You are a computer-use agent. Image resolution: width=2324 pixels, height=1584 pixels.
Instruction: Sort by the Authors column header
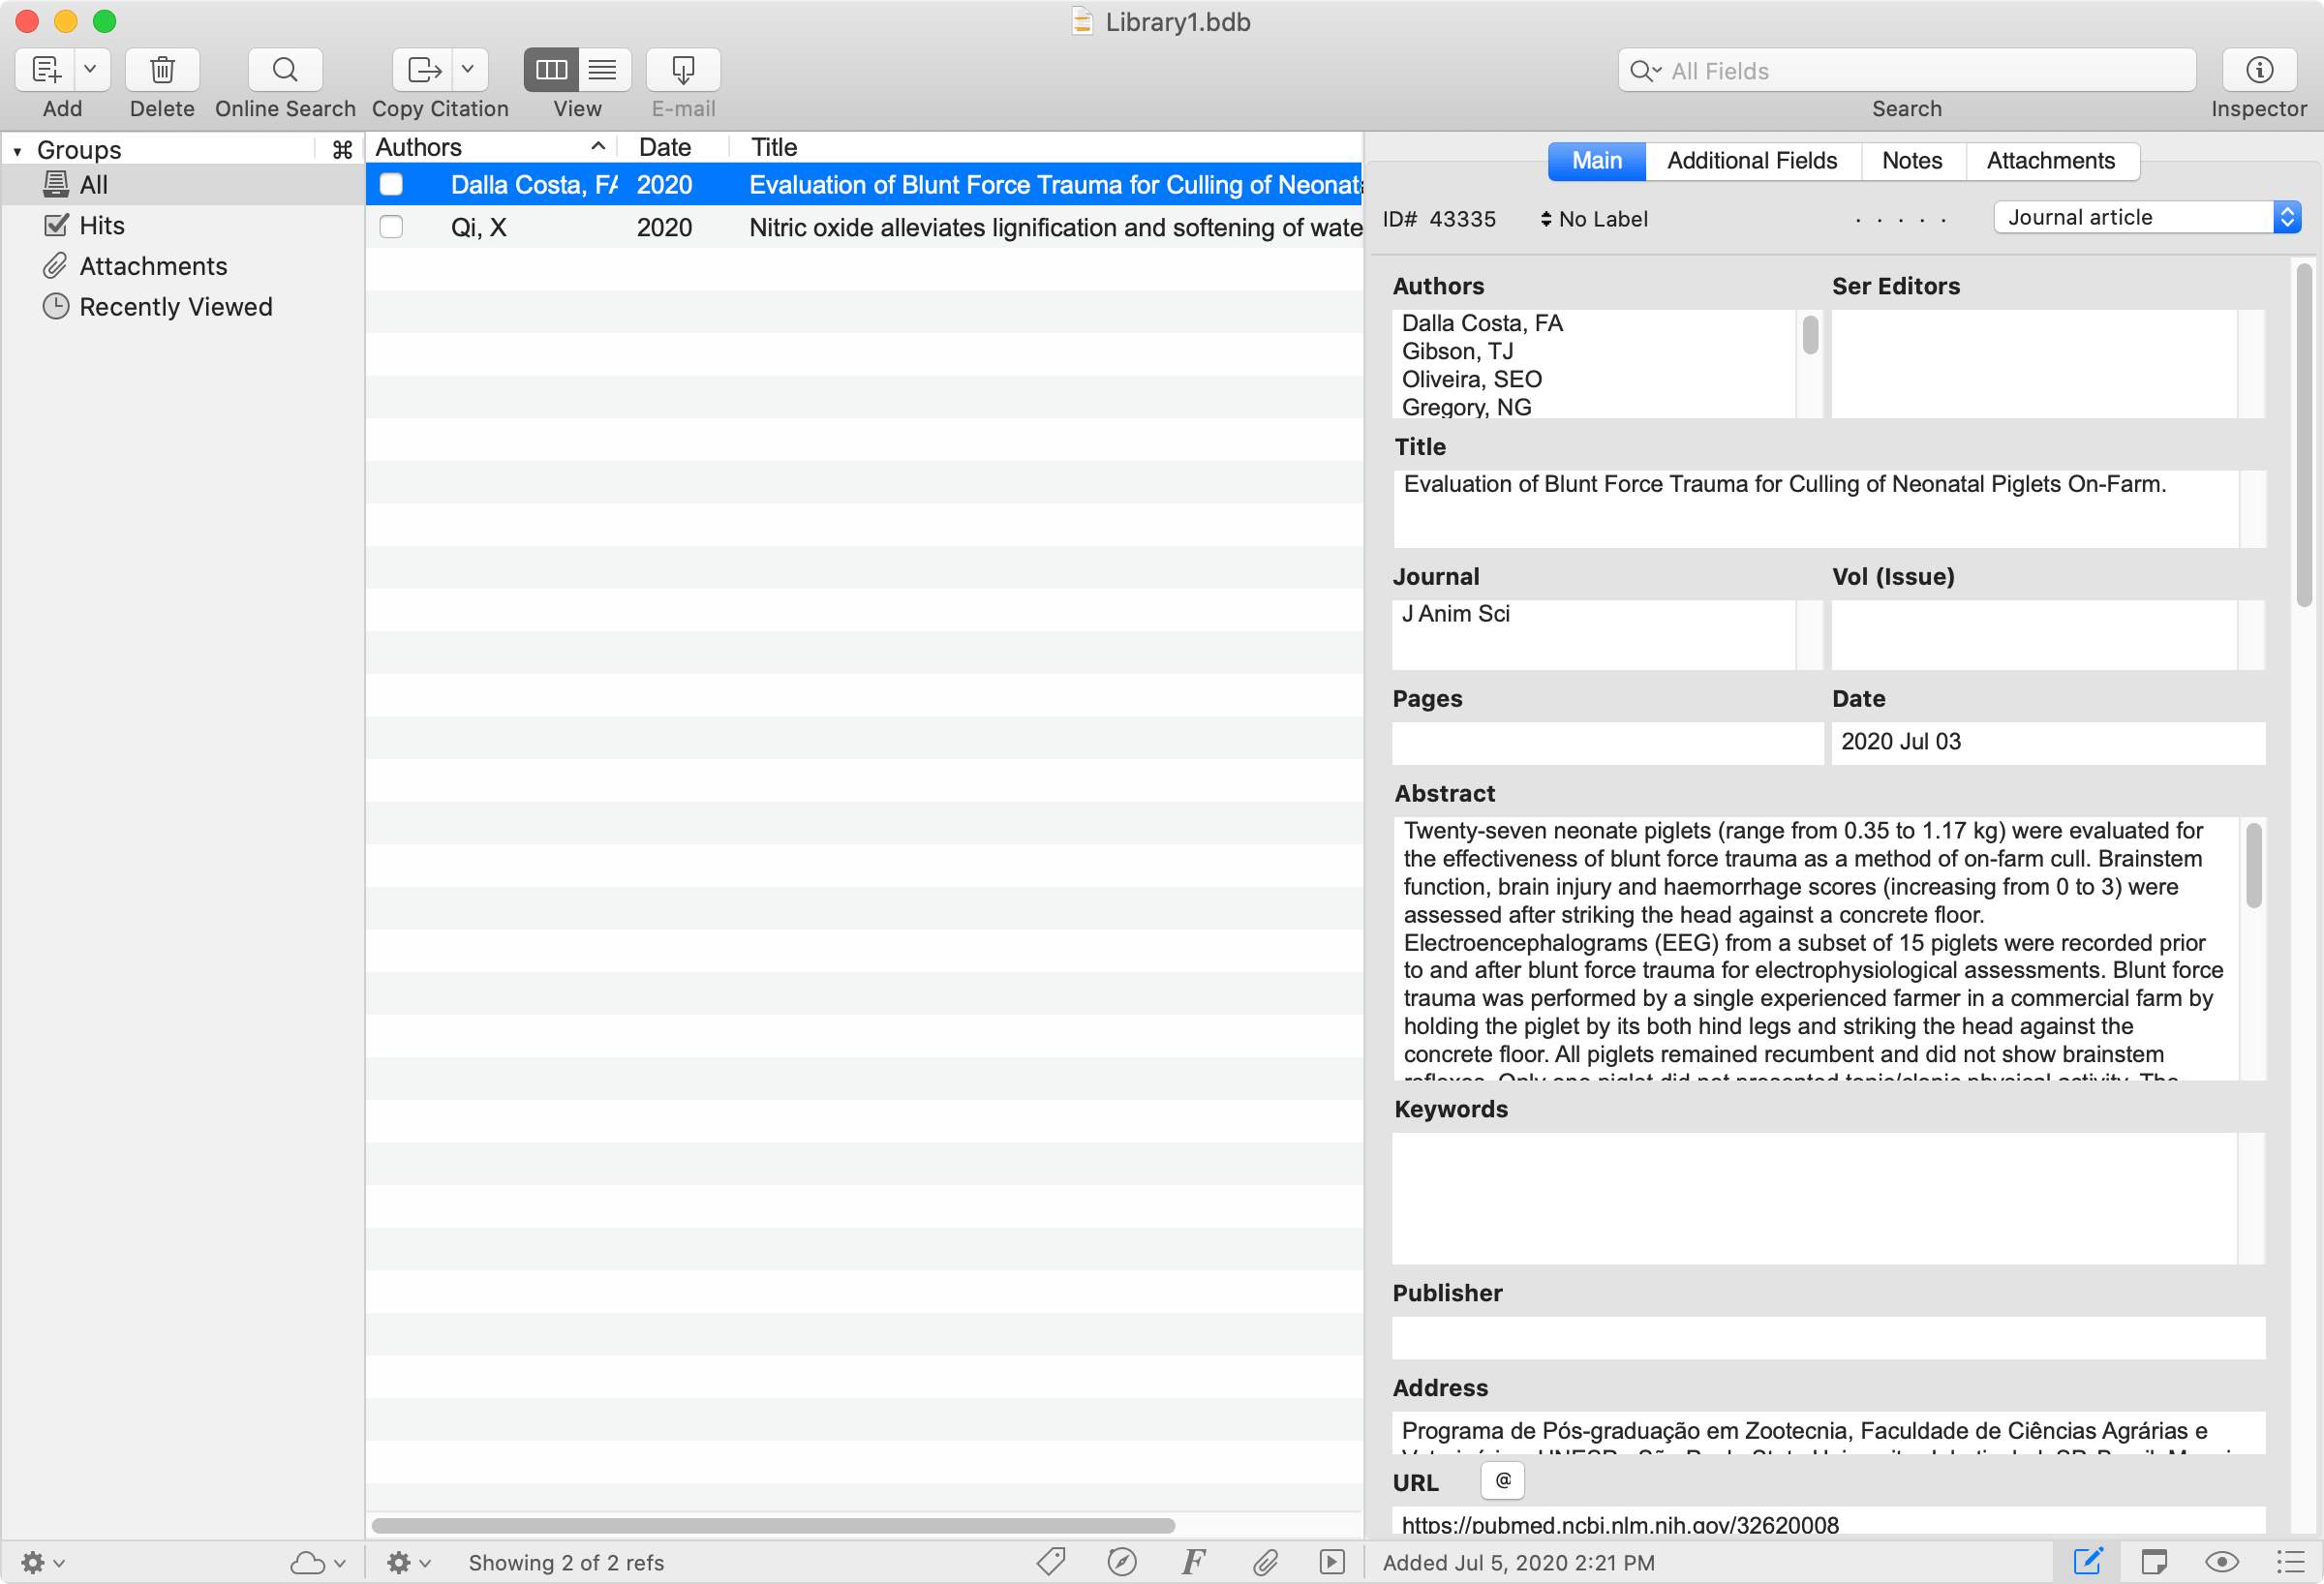[491, 148]
